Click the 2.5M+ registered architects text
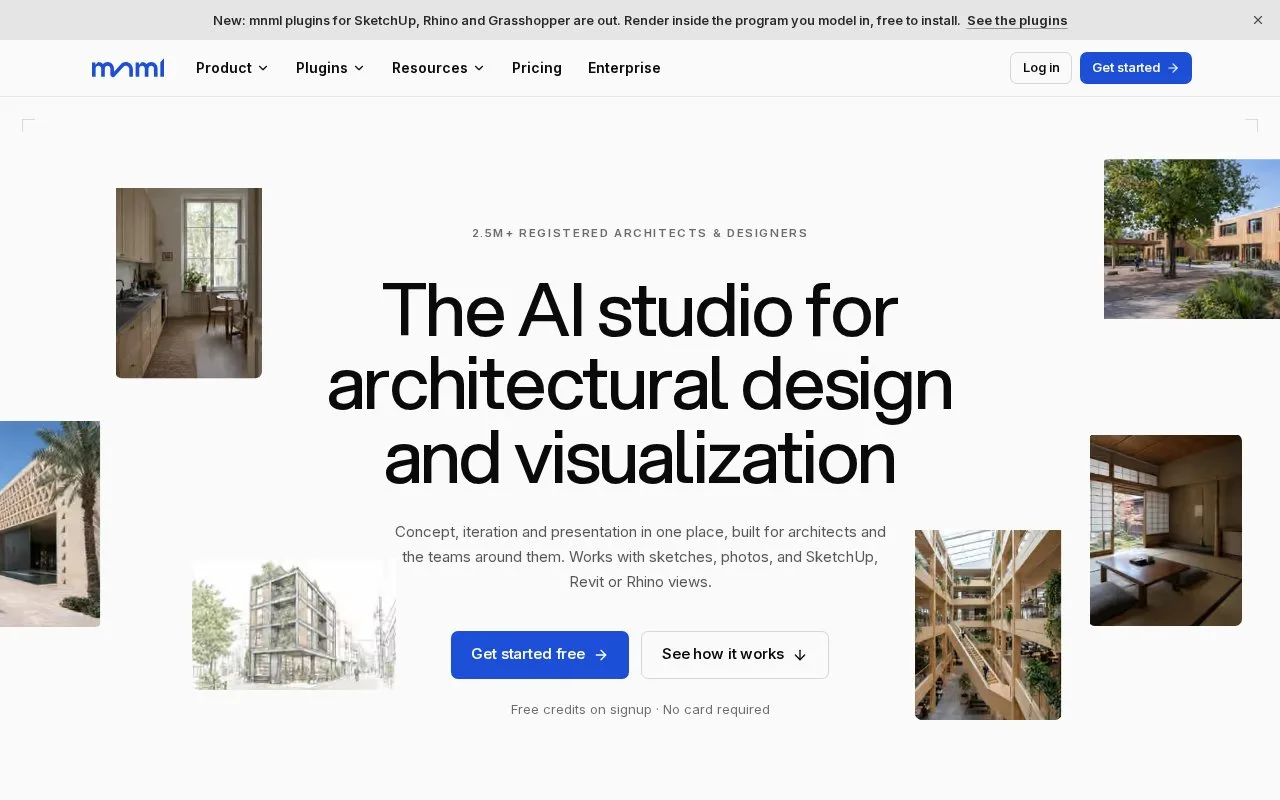 coord(640,233)
